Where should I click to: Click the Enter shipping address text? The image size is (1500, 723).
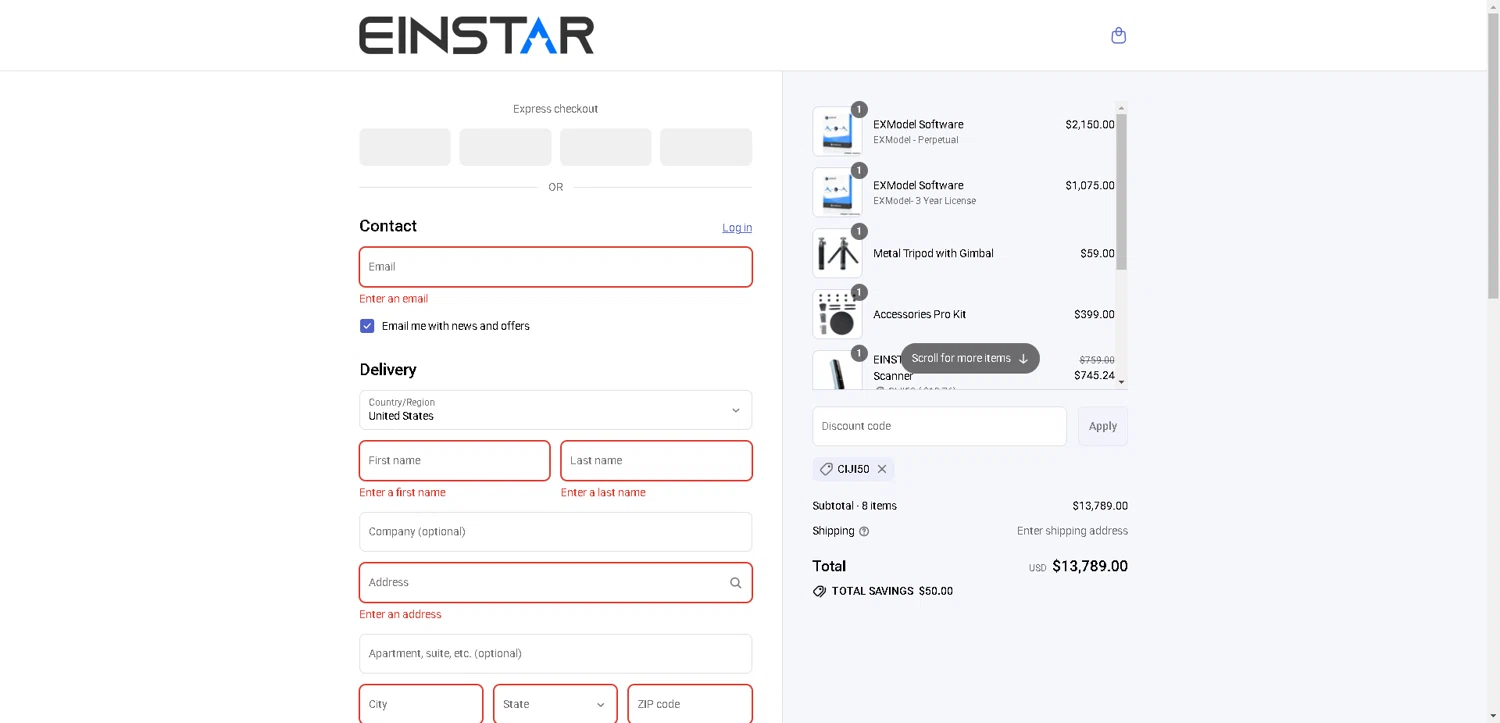point(1072,531)
